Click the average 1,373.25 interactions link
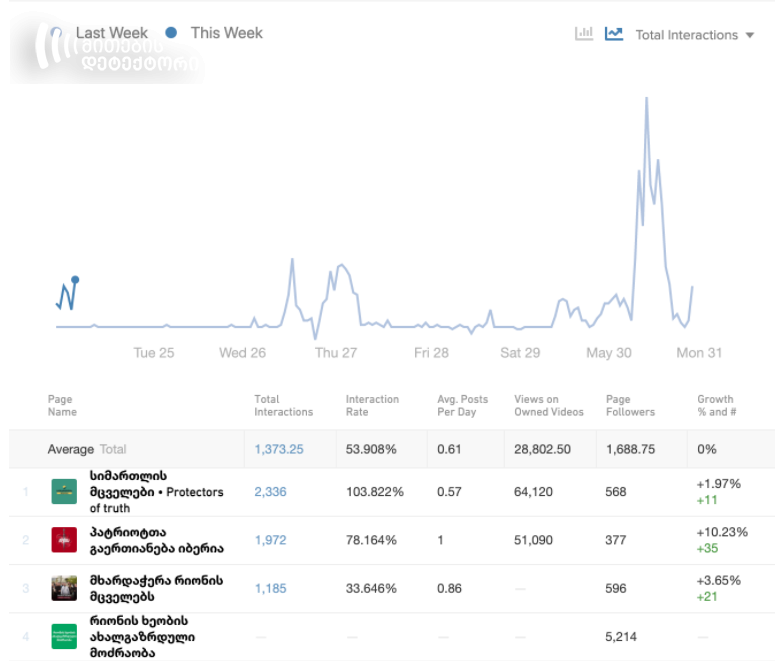Screen dimensions: 775x661 pos(279,449)
